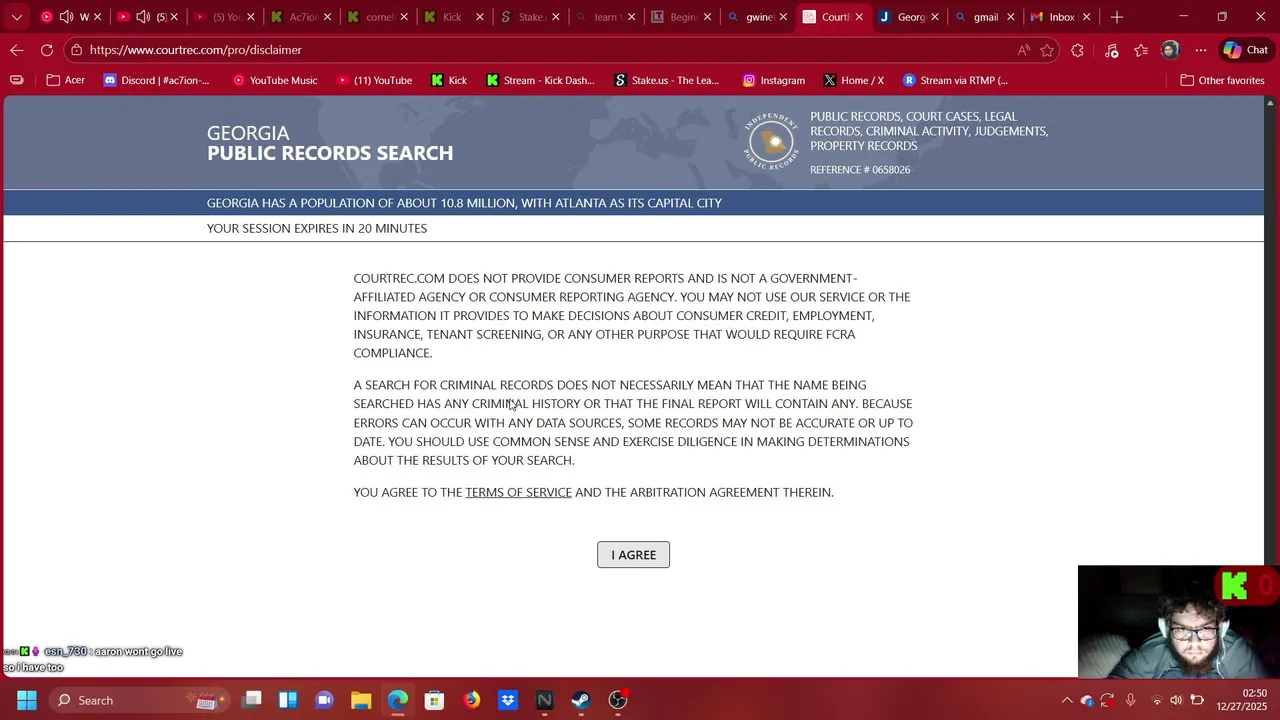
Task: Open the Instagram bookmark
Action: [773, 80]
